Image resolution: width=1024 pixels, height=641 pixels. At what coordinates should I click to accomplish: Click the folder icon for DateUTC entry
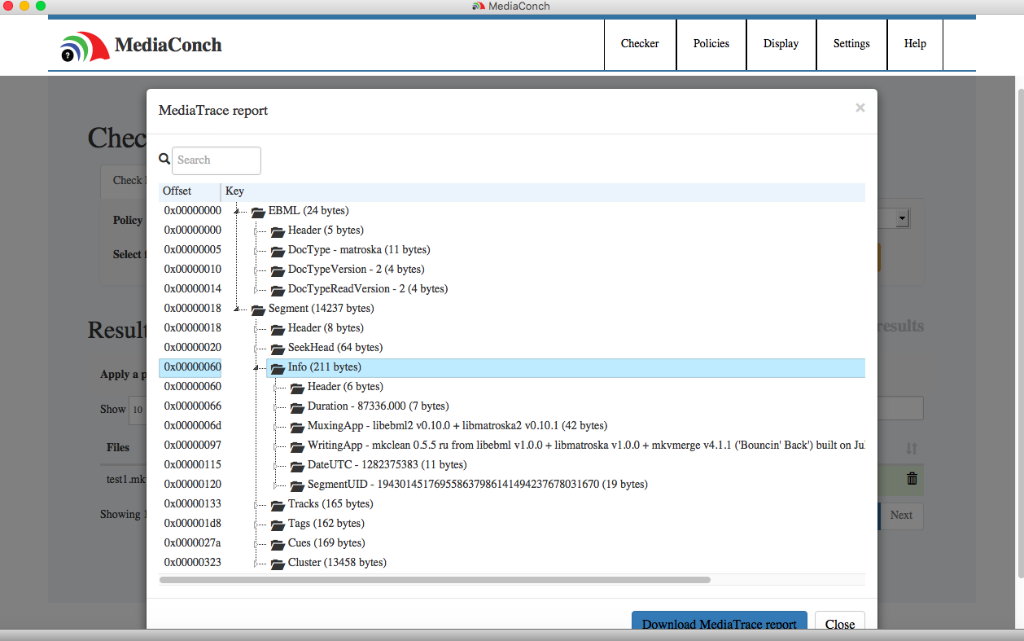click(x=297, y=466)
